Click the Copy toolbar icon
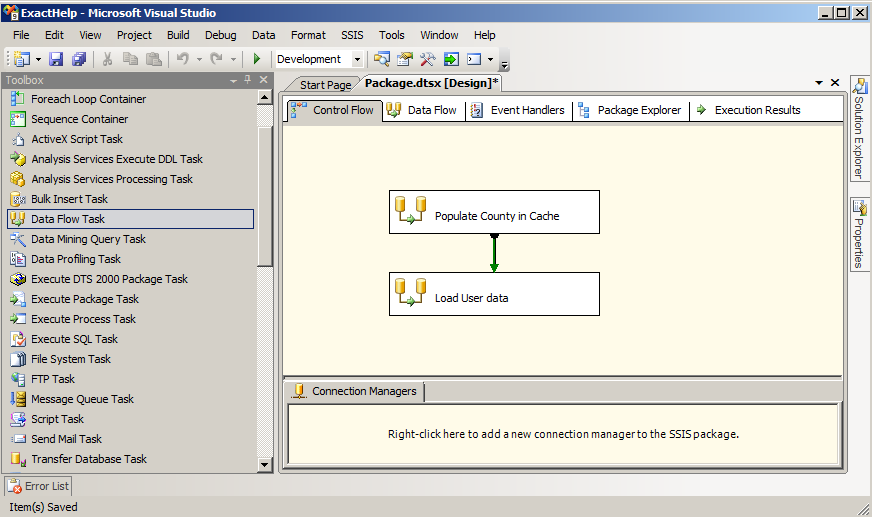872x517 pixels. pyautogui.click(x=131, y=59)
